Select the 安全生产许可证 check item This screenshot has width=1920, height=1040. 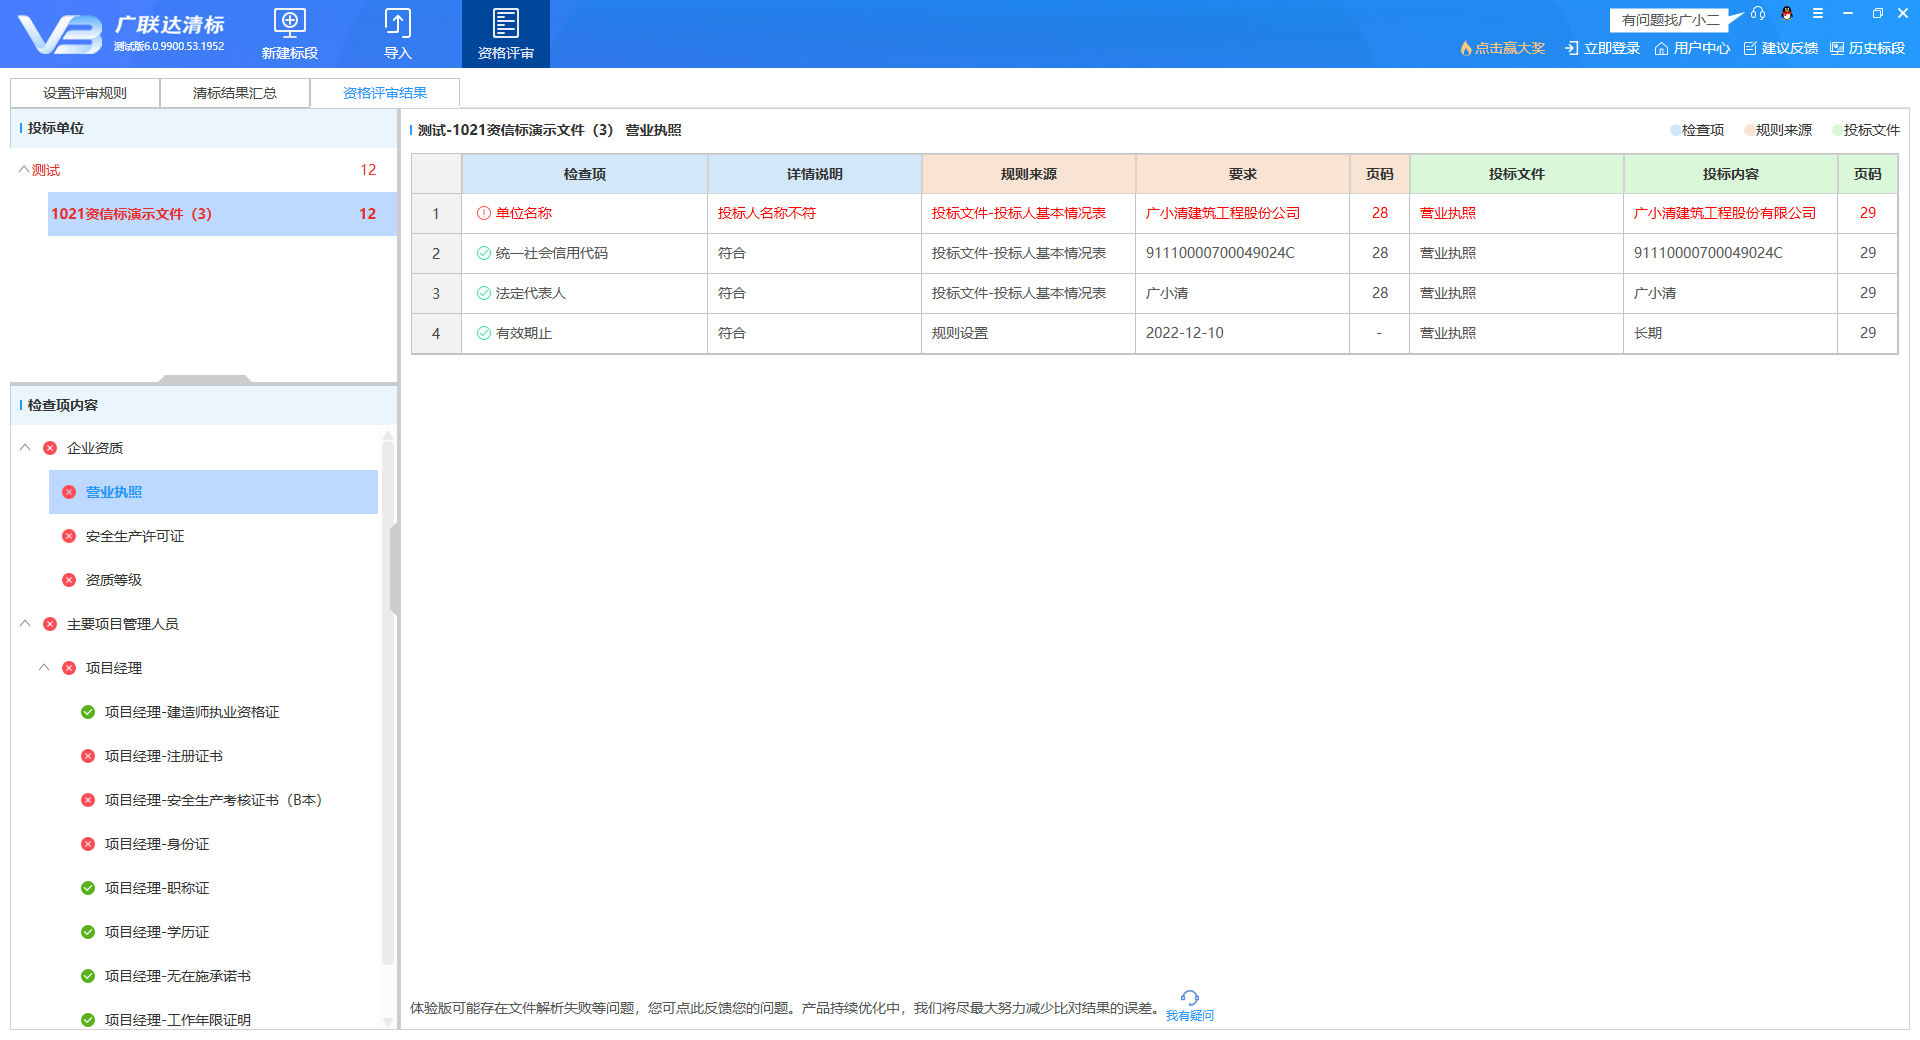coord(135,536)
